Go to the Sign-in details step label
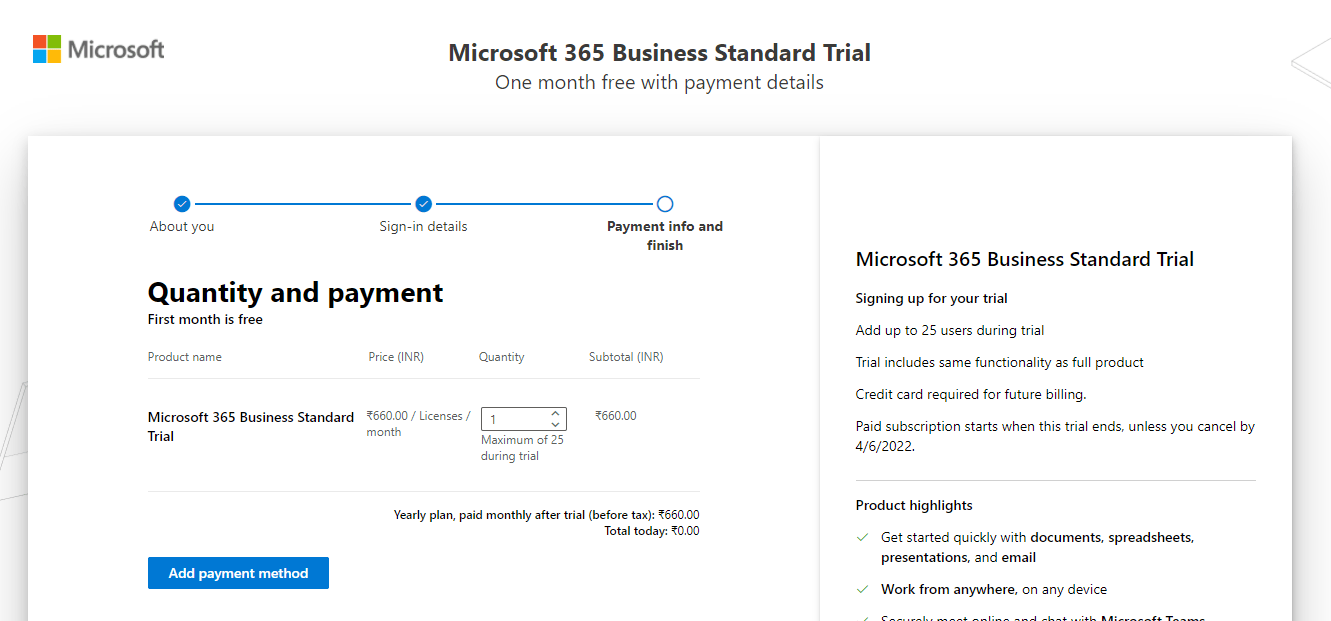 423,226
